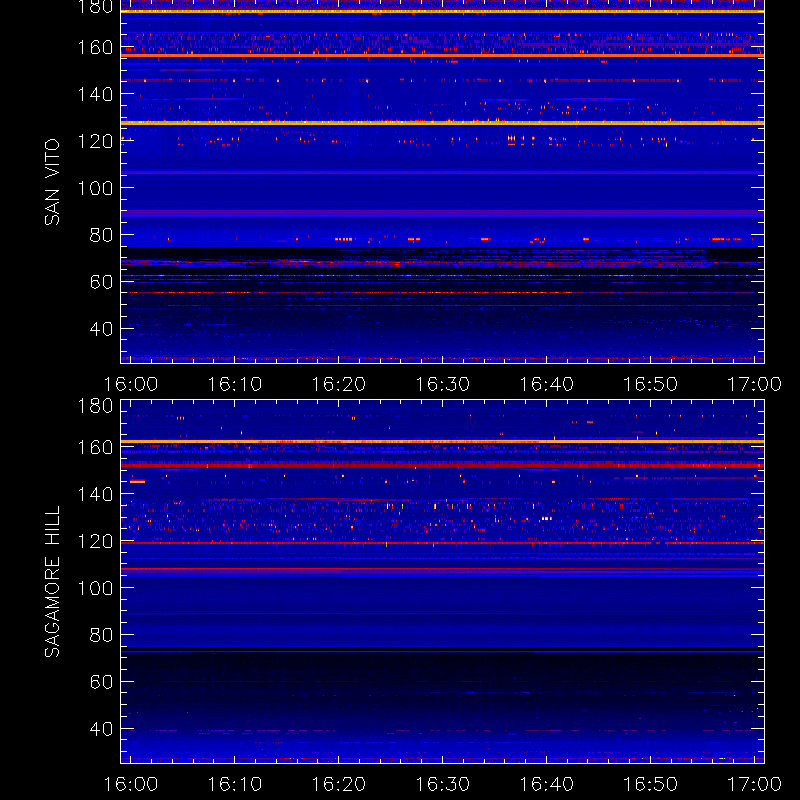Click San Vito plot's 16:30 time label
This screenshot has width=800, height=800.
click(442, 384)
